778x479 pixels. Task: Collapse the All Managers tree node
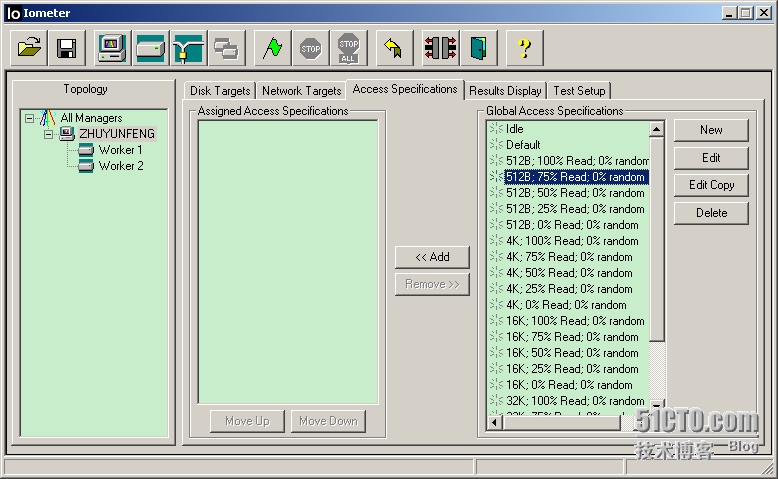point(30,118)
